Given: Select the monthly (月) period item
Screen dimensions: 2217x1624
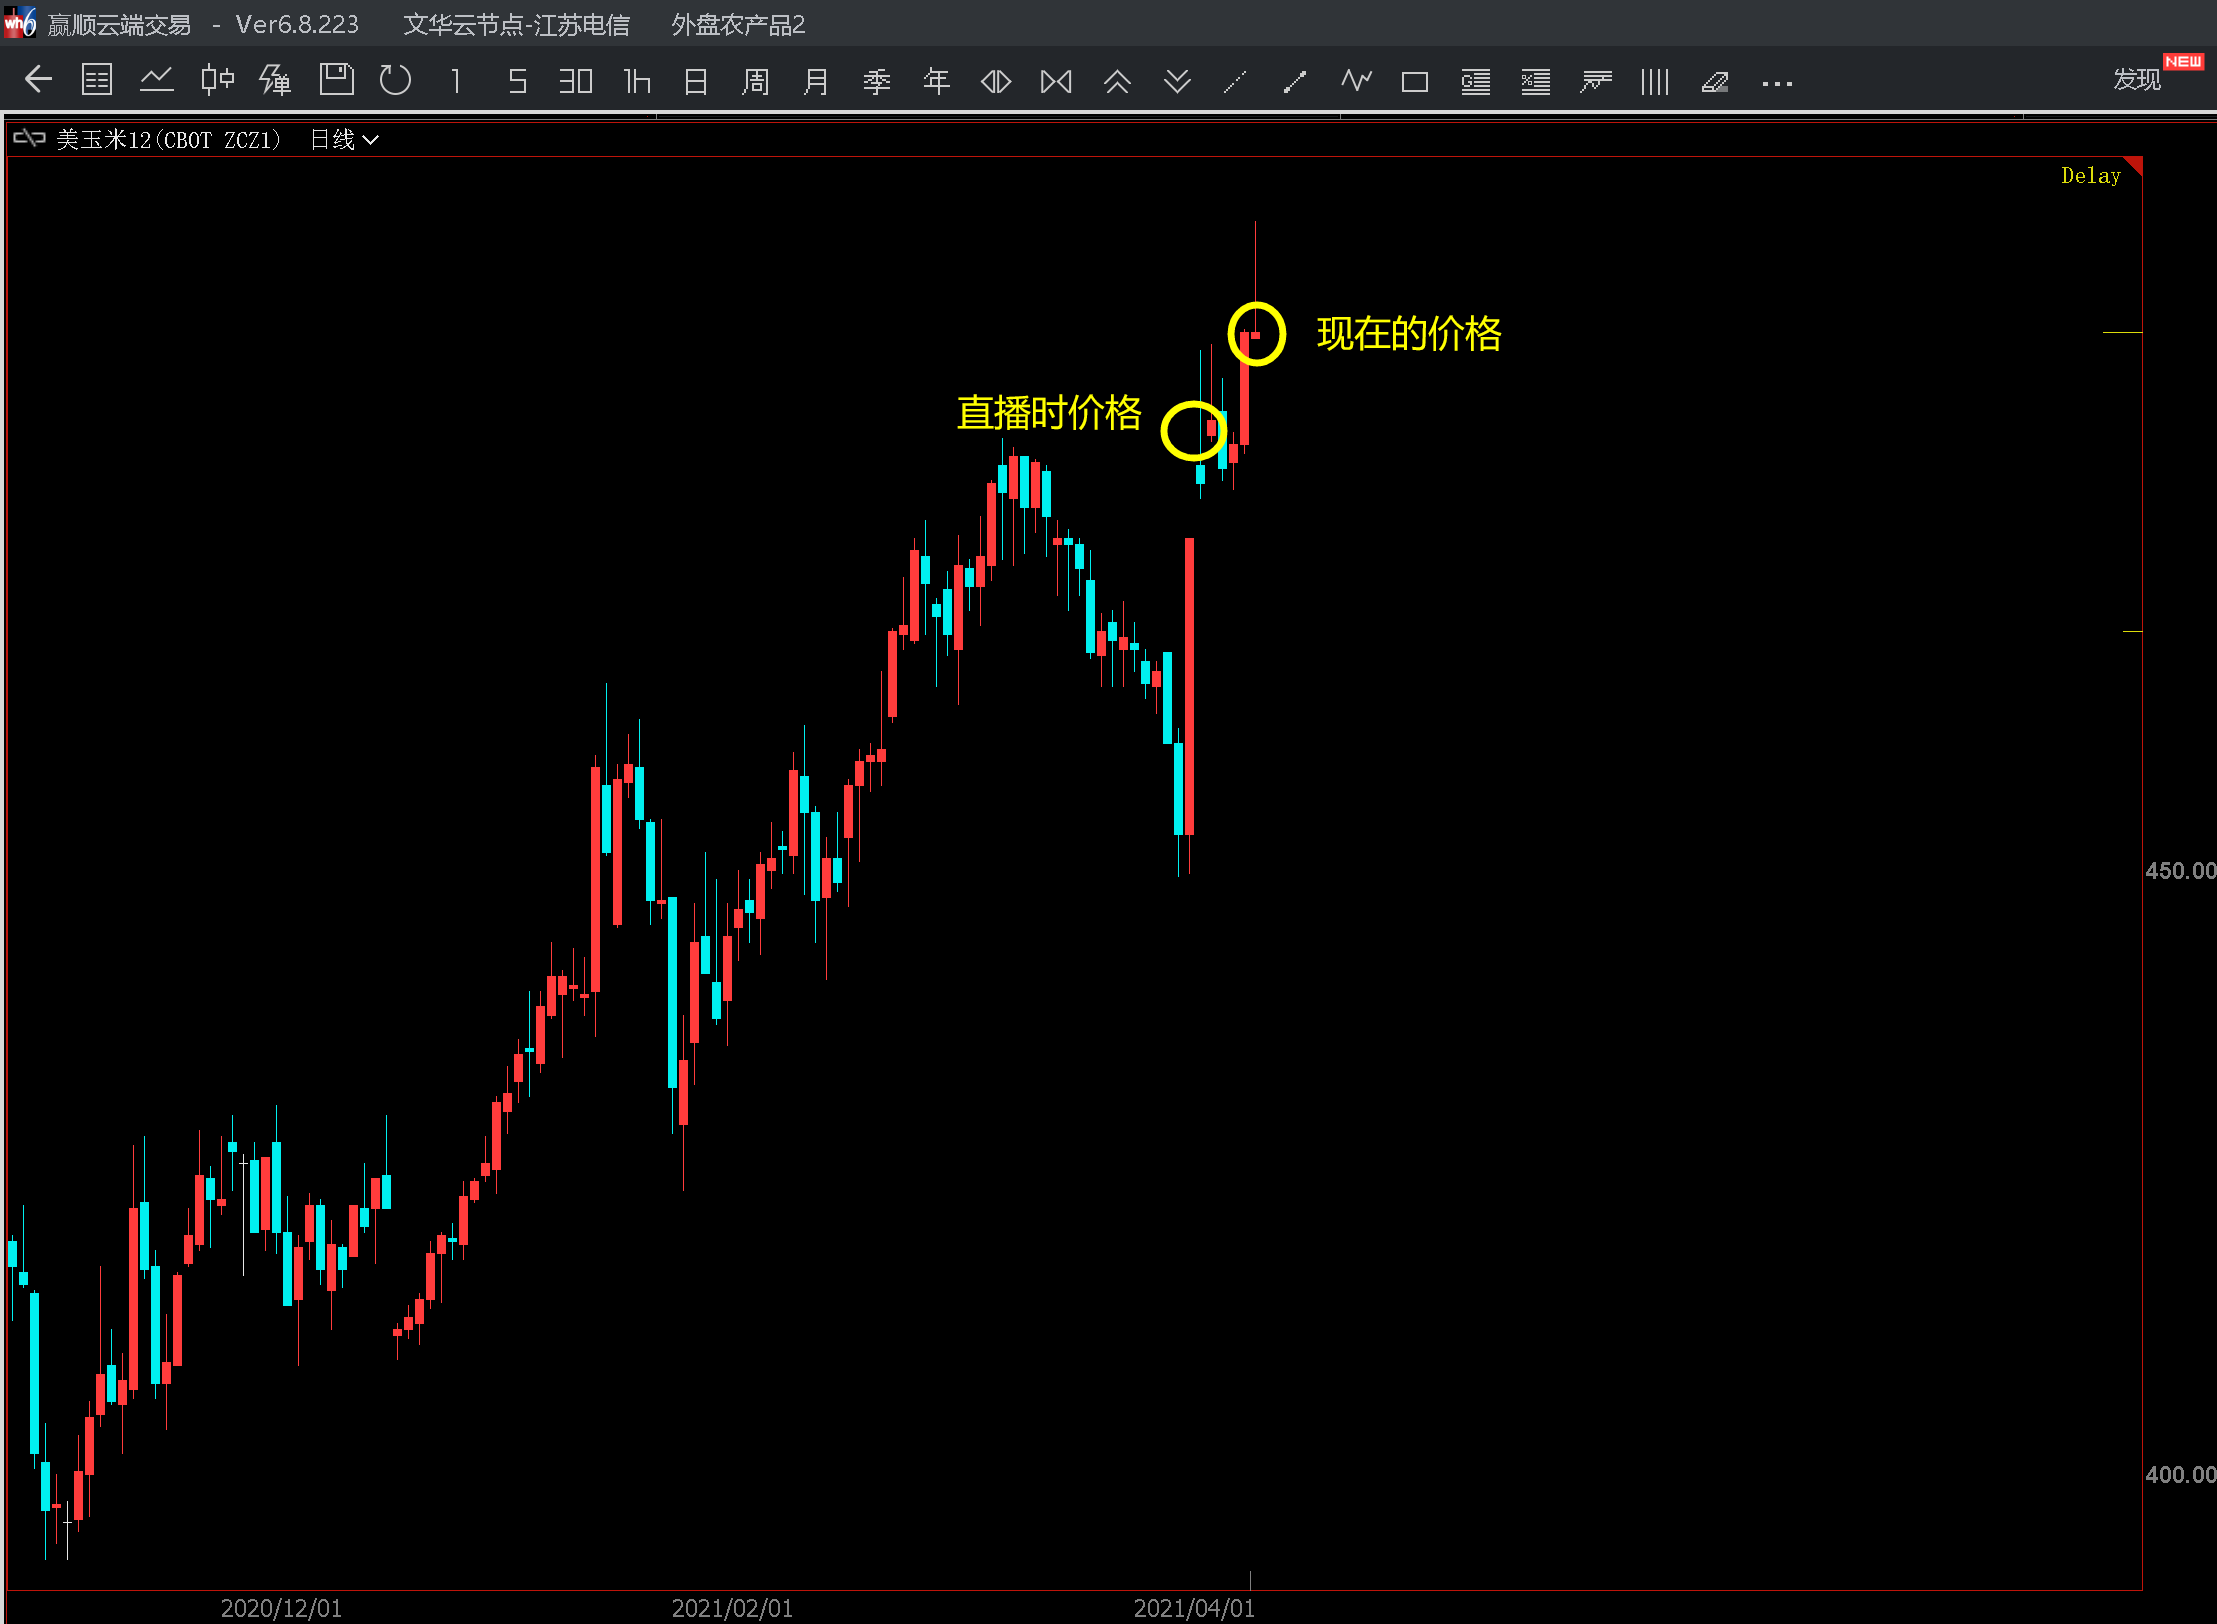Looking at the screenshot, I should click(816, 80).
